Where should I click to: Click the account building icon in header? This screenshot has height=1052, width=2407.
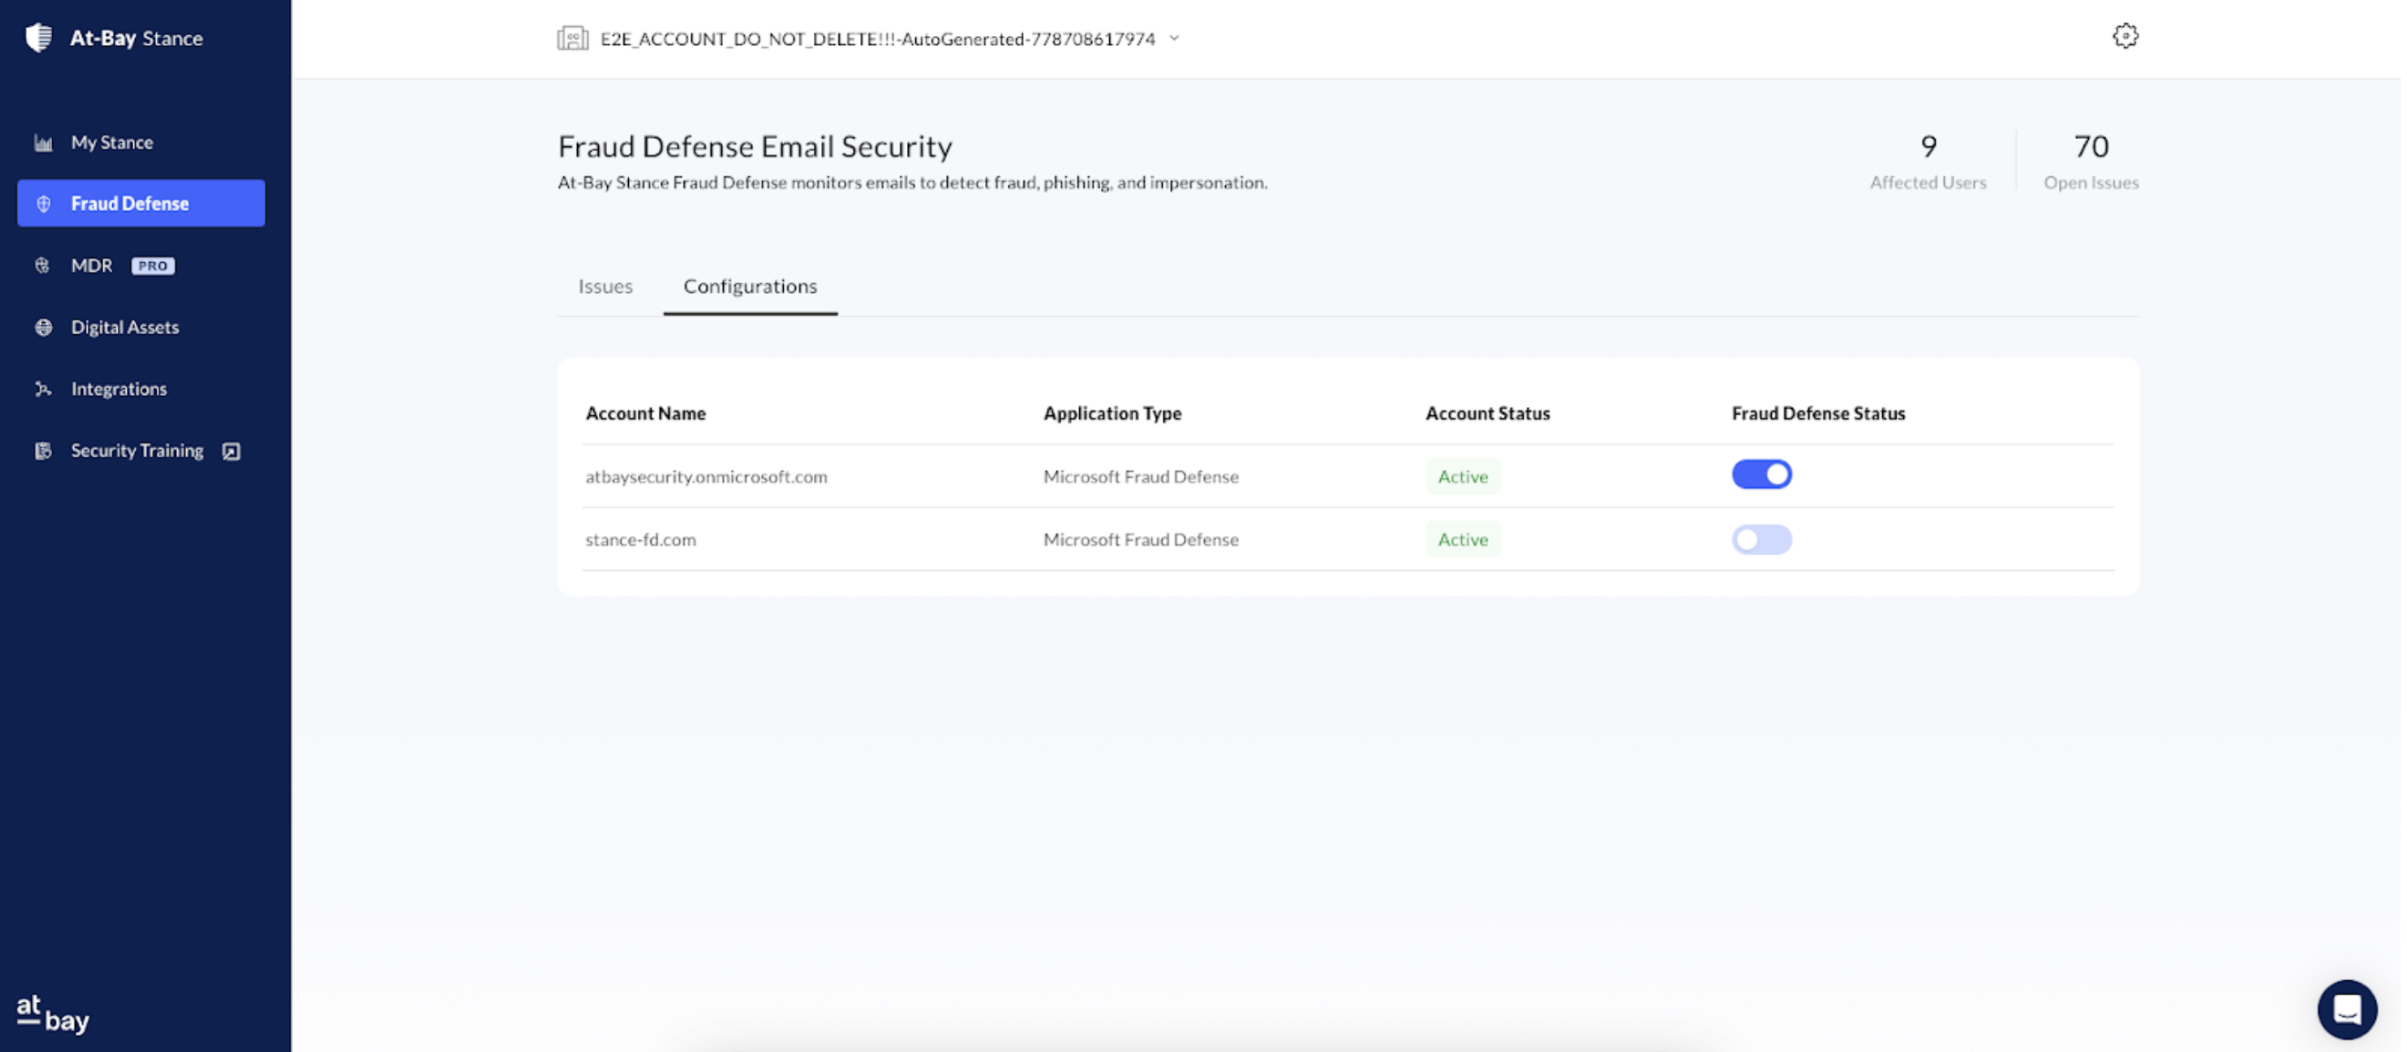click(x=572, y=39)
